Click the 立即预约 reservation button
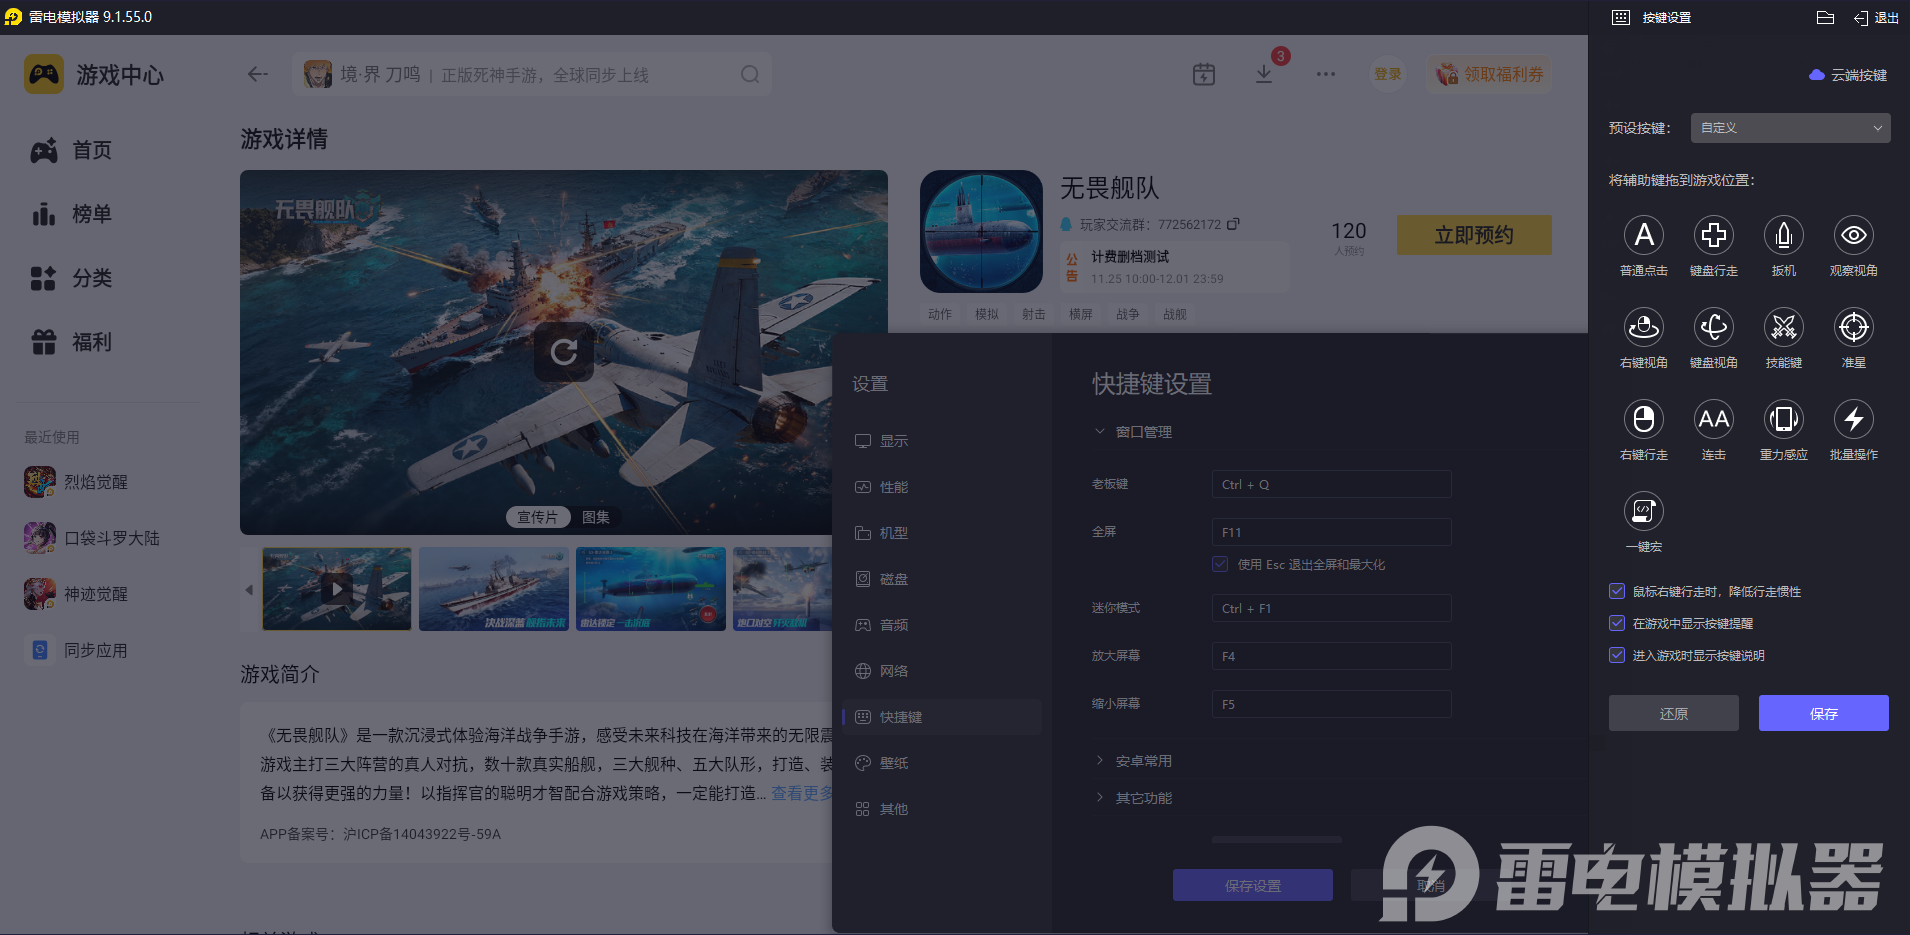This screenshot has height=935, width=1910. tap(1473, 234)
